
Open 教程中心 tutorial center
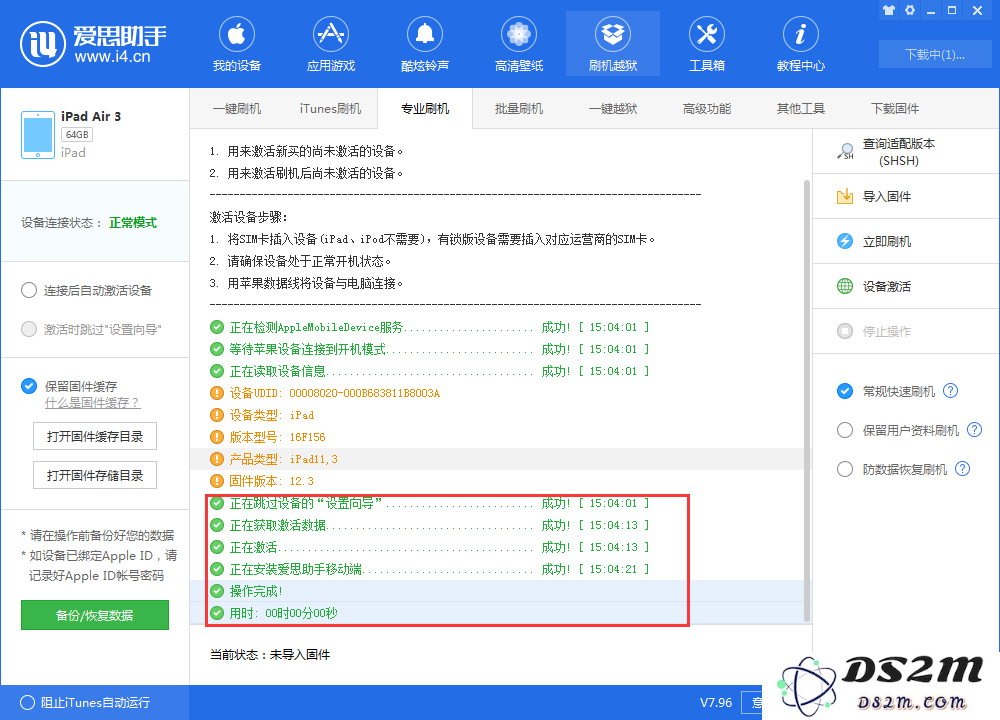pyautogui.click(x=800, y=45)
